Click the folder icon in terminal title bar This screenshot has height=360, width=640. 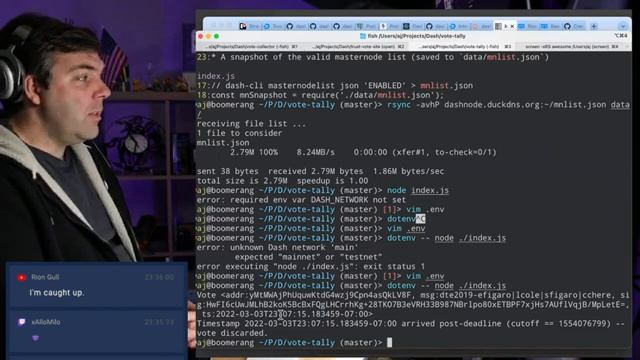363,36
